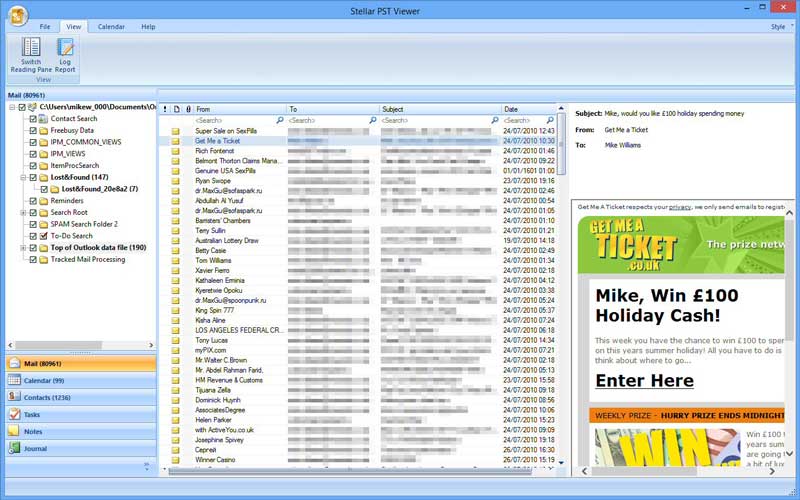This screenshot has width=800, height=500.
Task: Open the File menu
Action: pos(45,27)
